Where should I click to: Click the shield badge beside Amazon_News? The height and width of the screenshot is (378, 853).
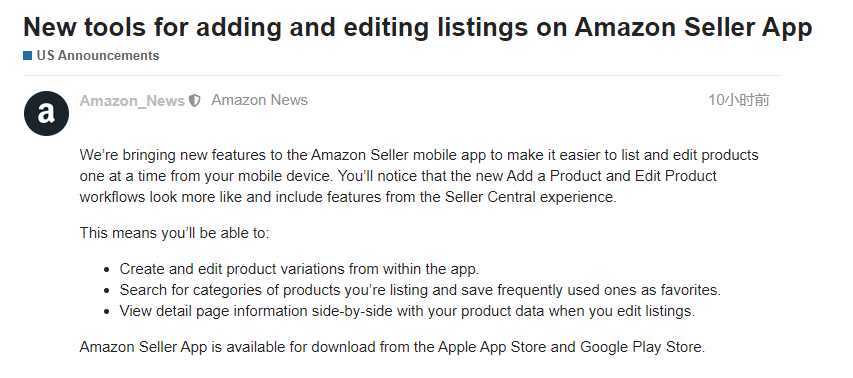pos(195,101)
